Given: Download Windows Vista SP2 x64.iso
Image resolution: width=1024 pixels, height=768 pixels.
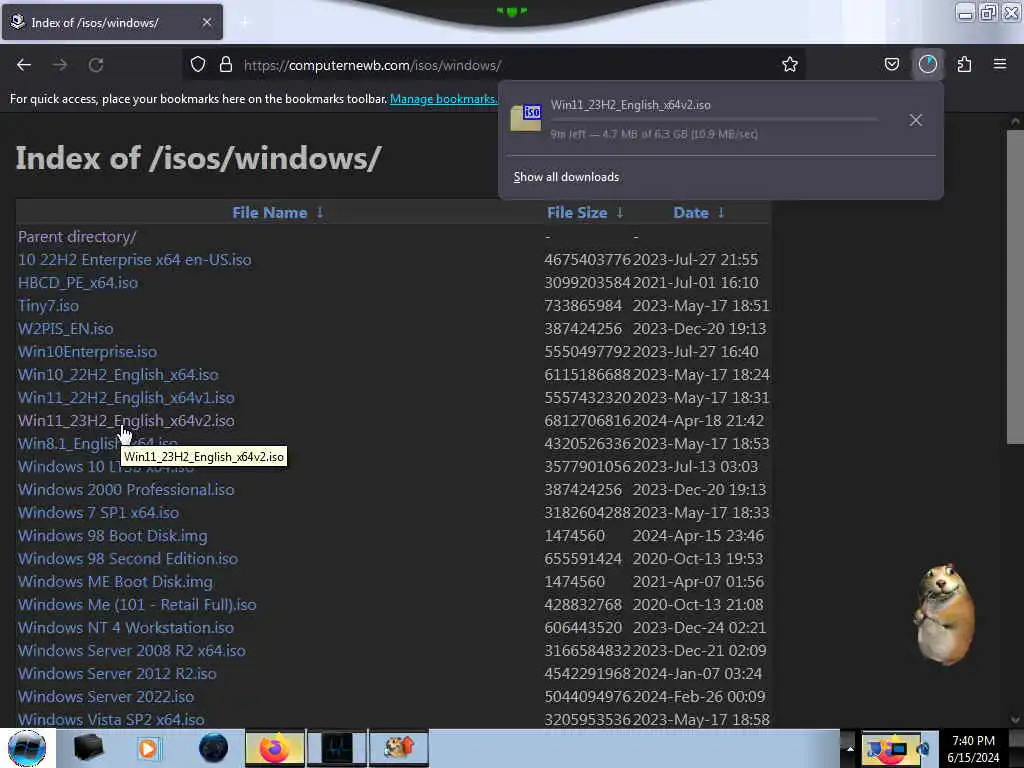Looking at the screenshot, I should [x=111, y=720].
